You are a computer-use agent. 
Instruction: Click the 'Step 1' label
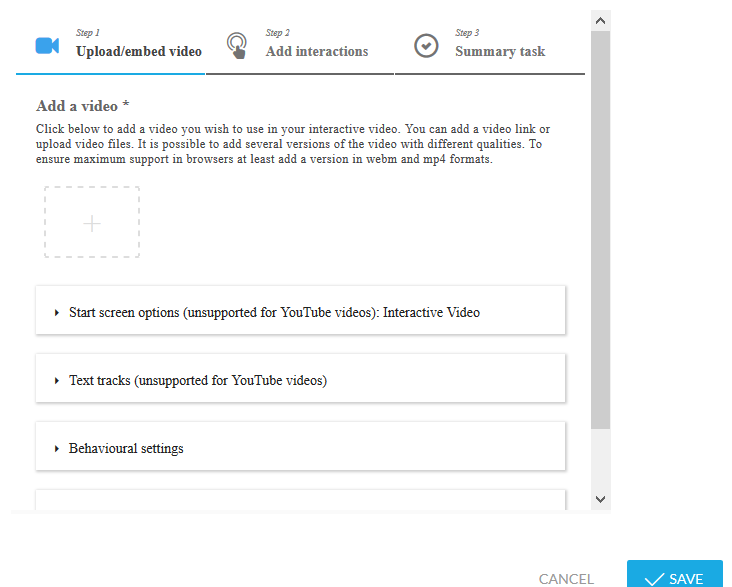[x=88, y=33]
